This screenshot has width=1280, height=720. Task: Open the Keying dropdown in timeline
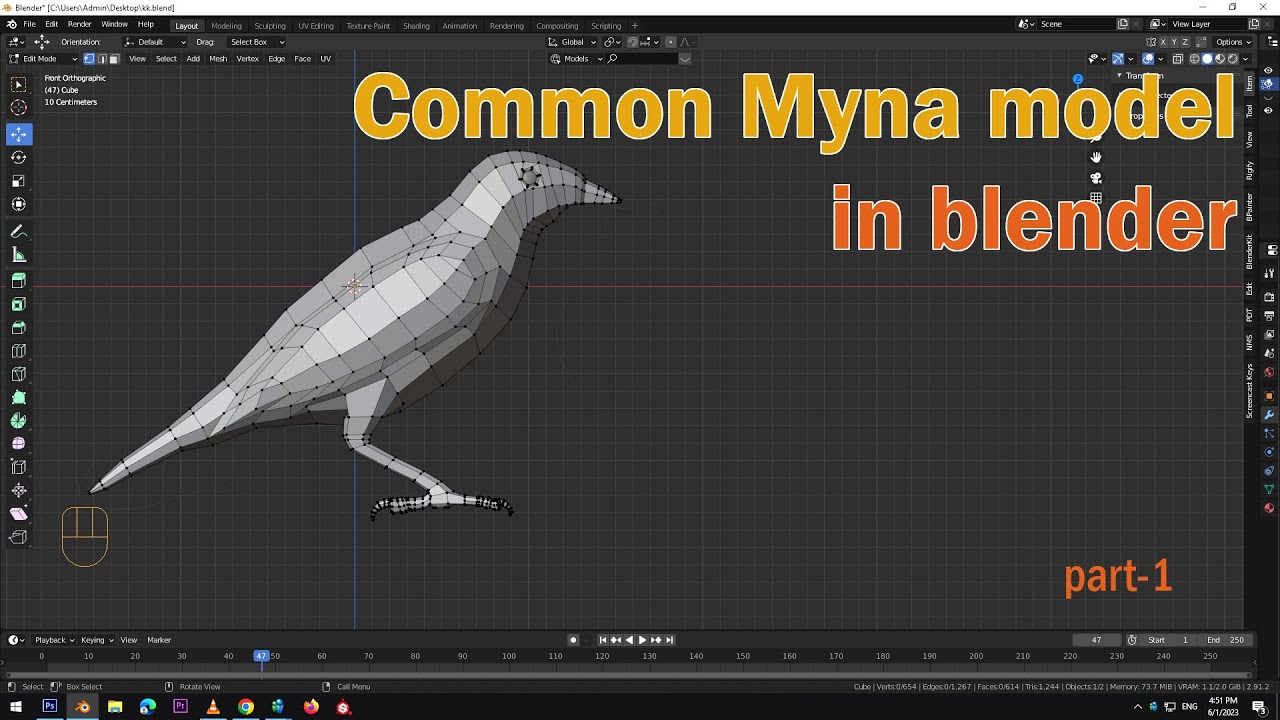click(96, 640)
